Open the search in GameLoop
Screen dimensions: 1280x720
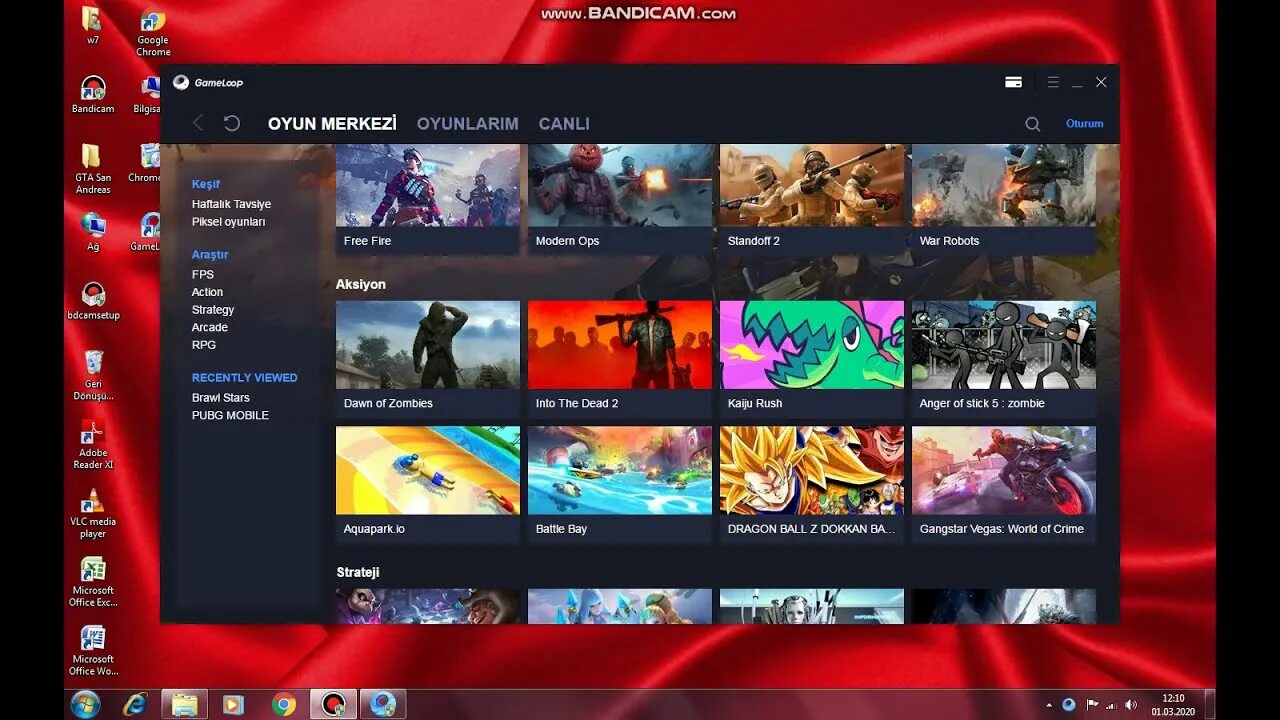1033,123
